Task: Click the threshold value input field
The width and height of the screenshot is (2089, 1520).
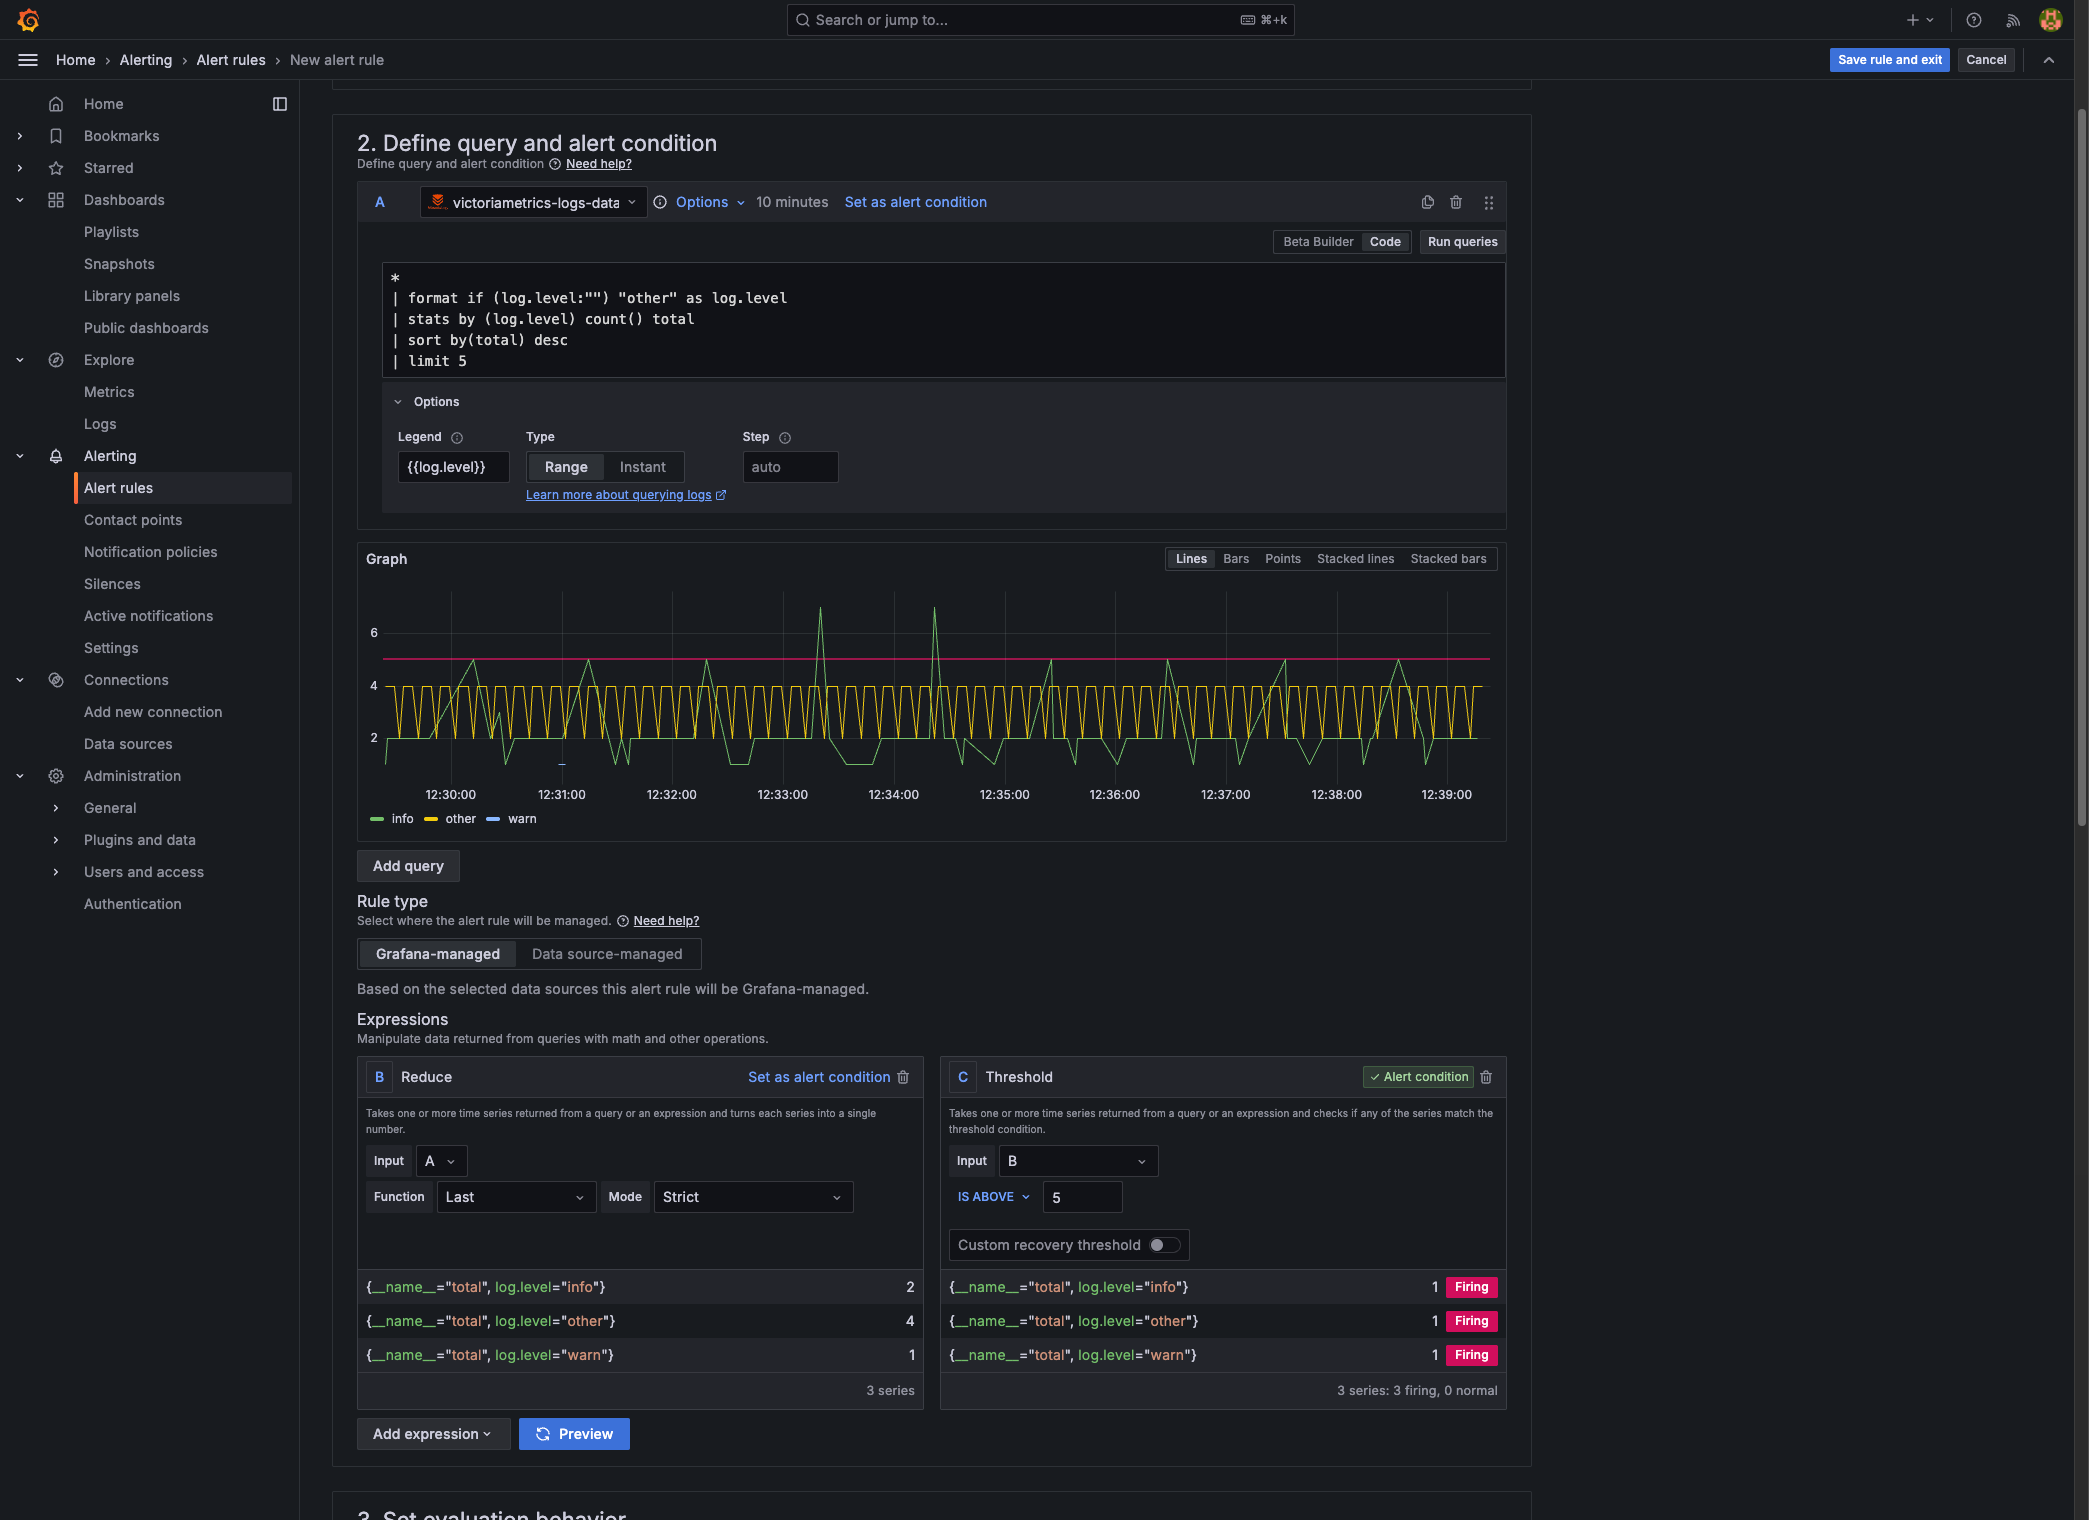Action: pos(1081,1197)
